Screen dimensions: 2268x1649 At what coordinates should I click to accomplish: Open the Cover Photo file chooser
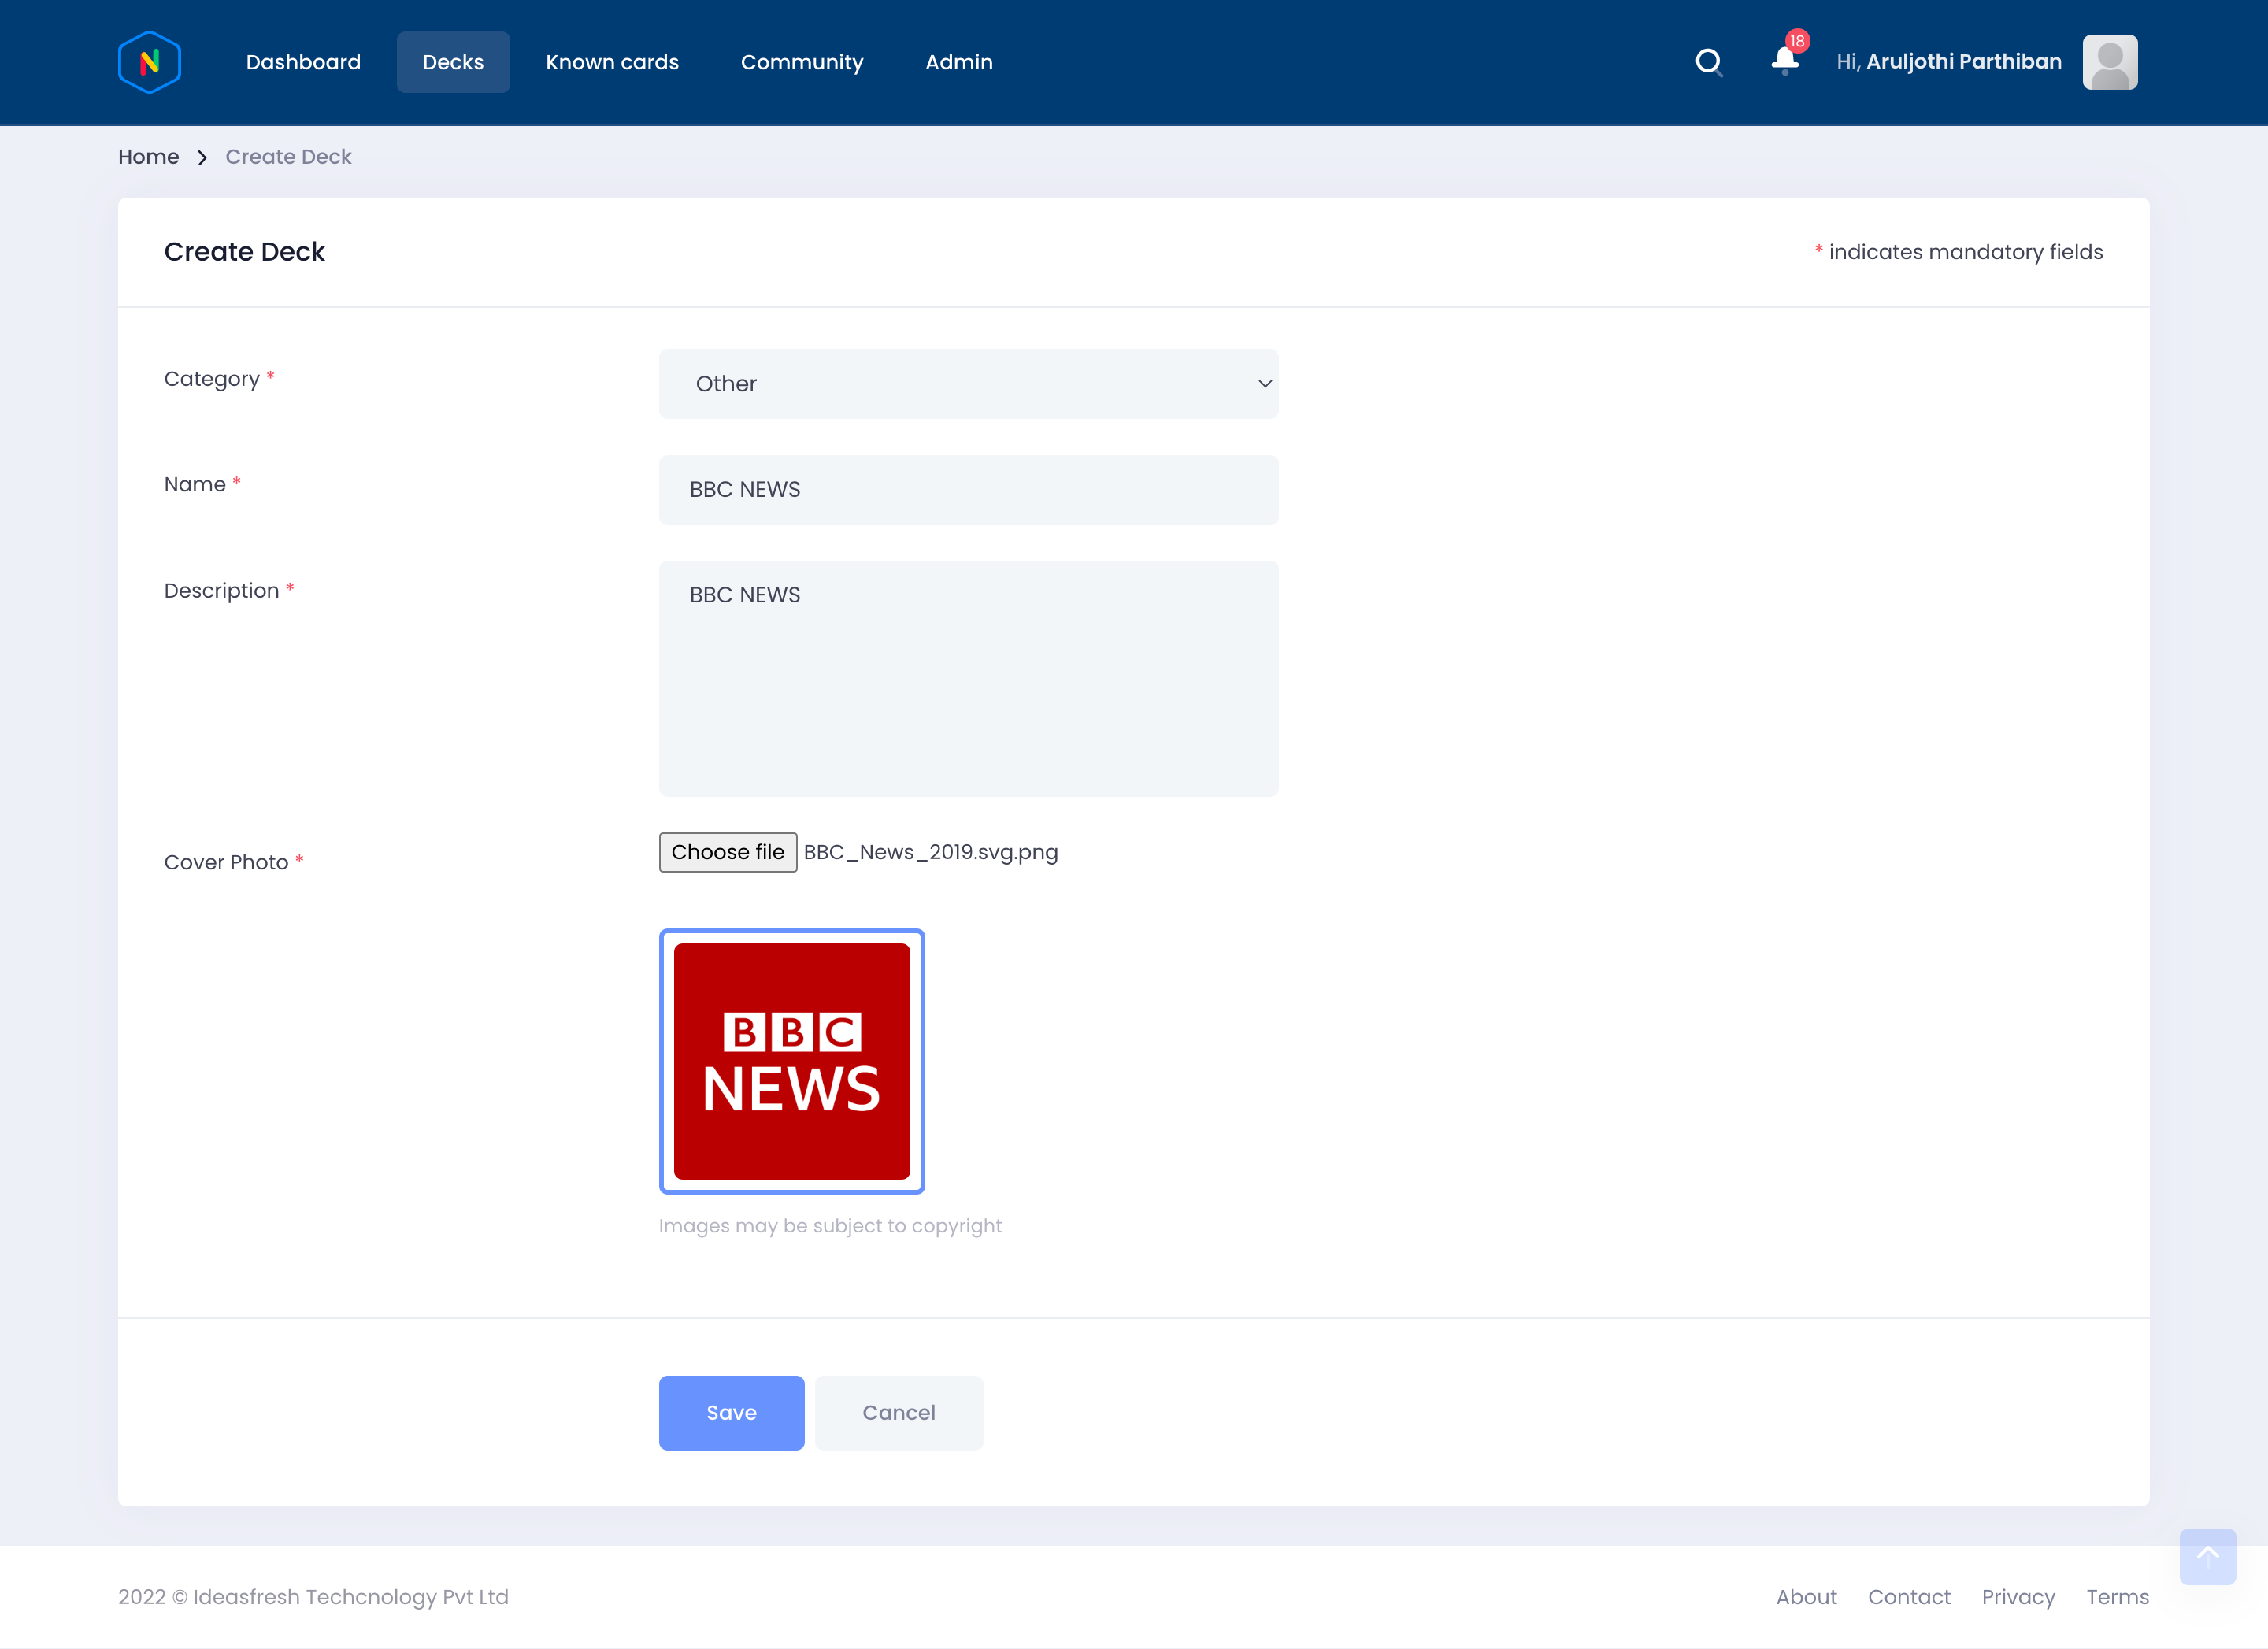point(727,853)
